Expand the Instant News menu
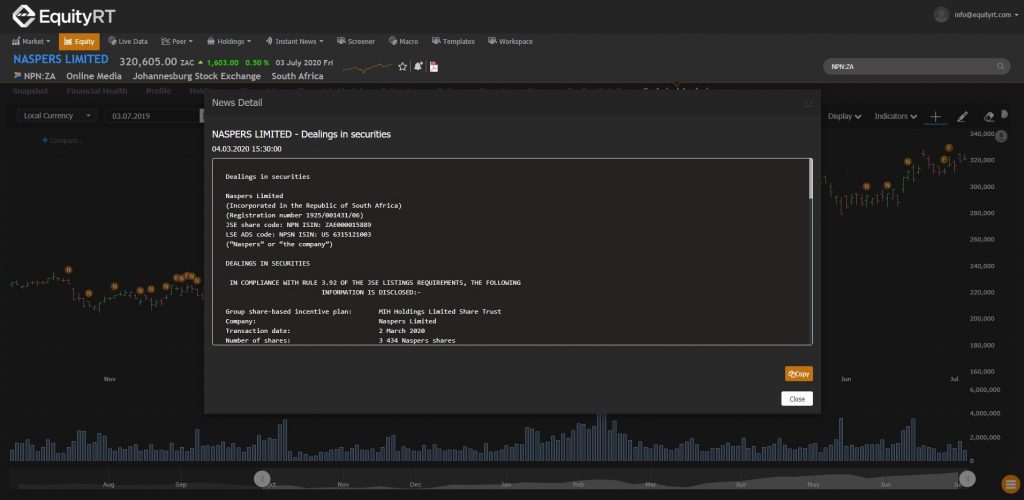The width and height of the screenshot is (1024, 500). click(x=295, y=41)
